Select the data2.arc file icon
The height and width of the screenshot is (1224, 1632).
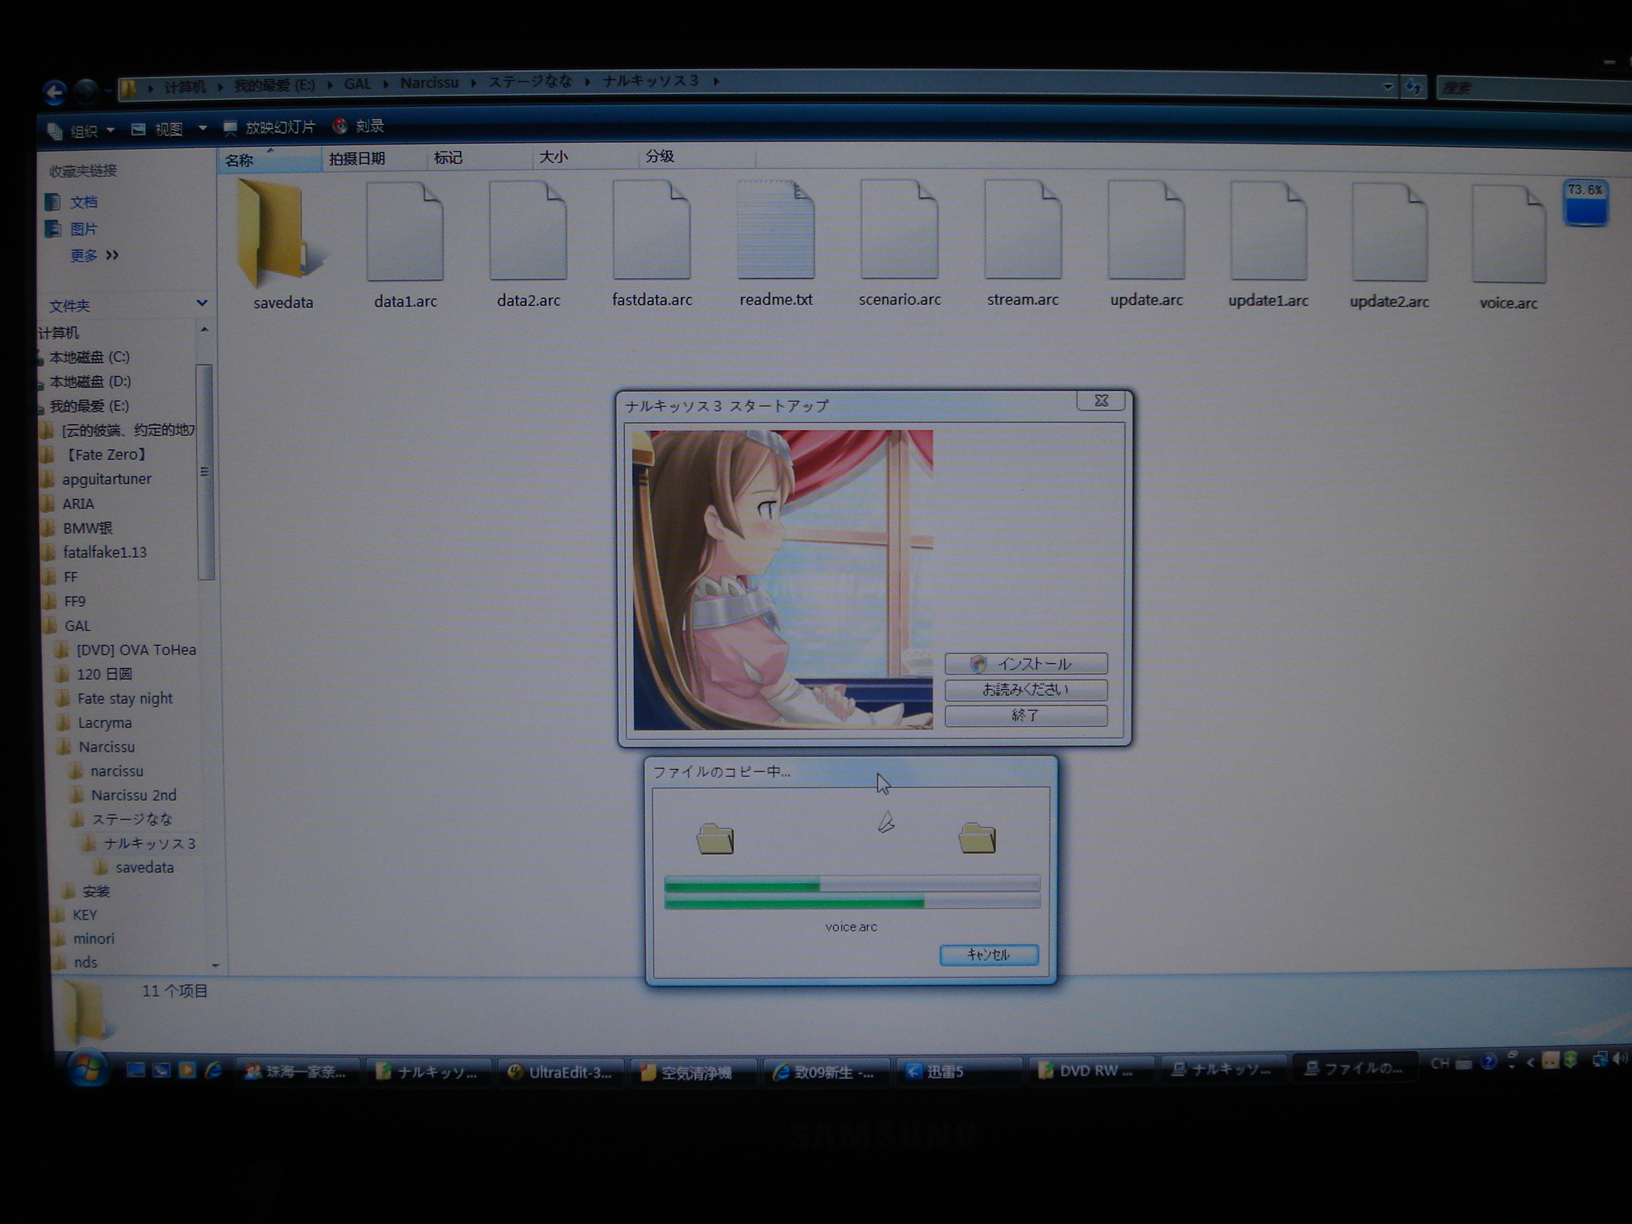tap(528, 232)
